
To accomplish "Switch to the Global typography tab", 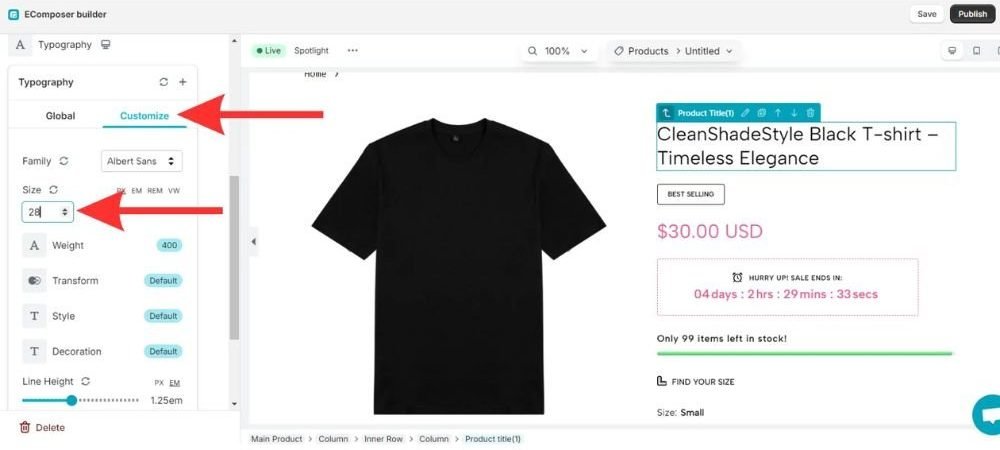I will [x=61, y=116].
